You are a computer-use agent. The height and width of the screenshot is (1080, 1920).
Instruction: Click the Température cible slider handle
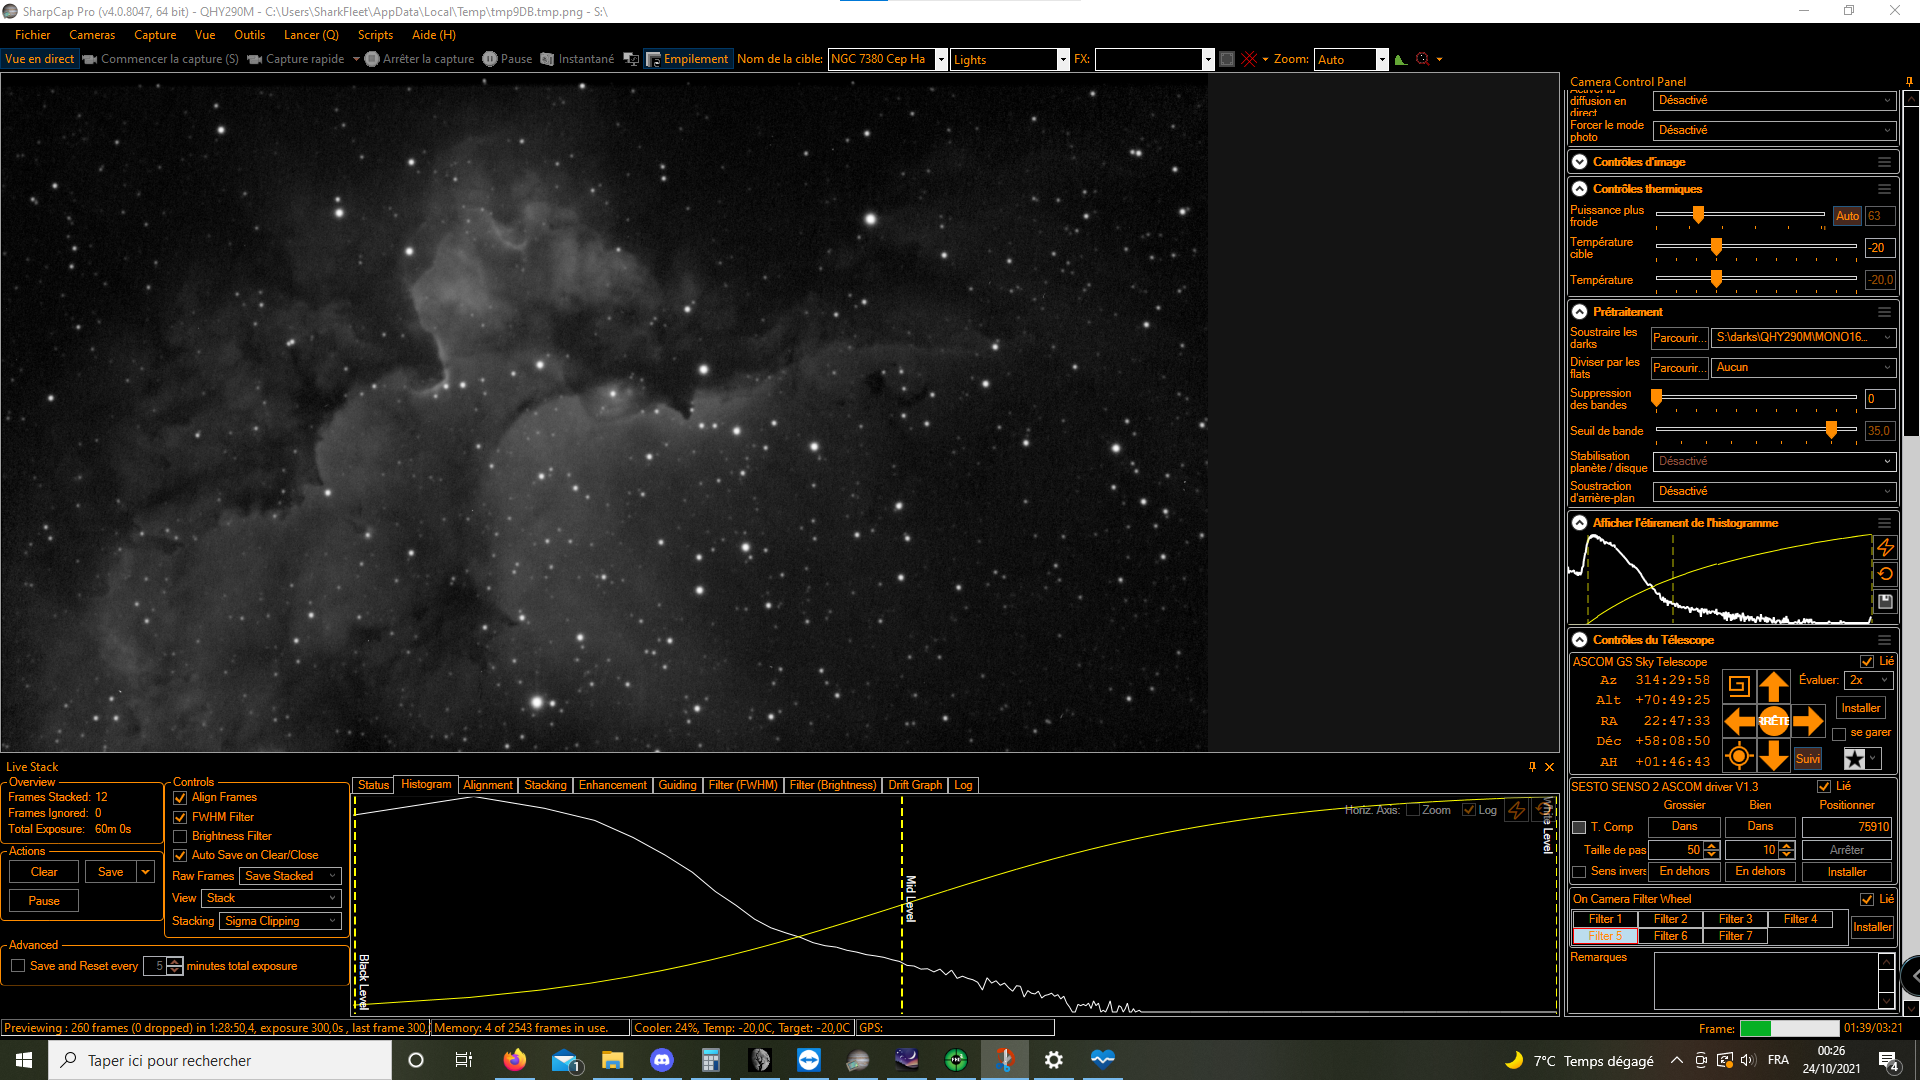point(1716,247)
